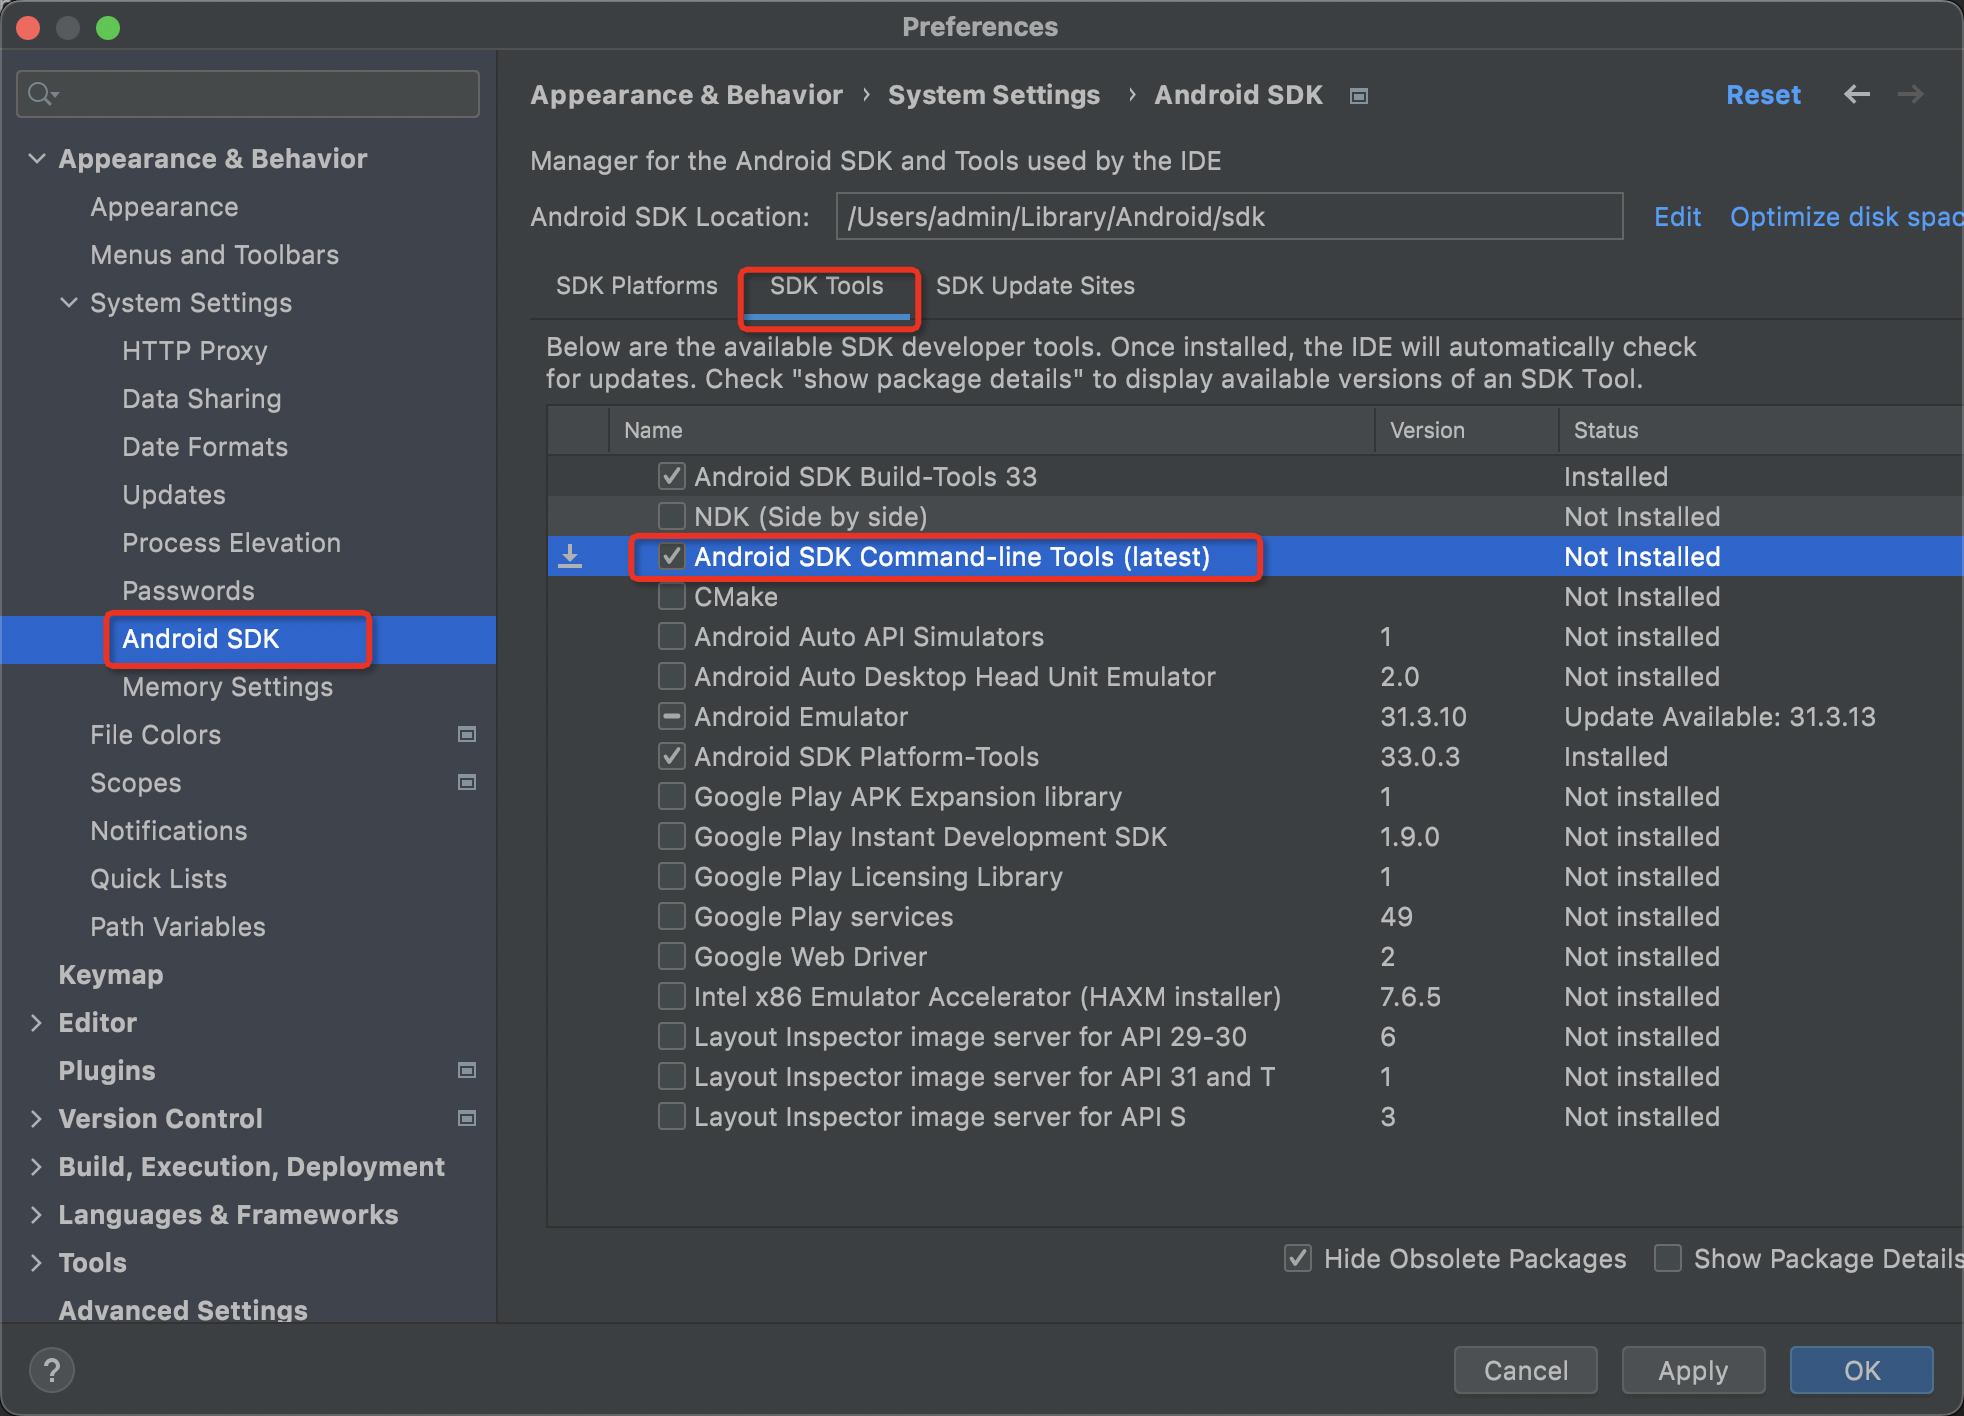Click the back navigation arrow icon
The width and height of the screenshot is (1964, 1416).
1859,96
